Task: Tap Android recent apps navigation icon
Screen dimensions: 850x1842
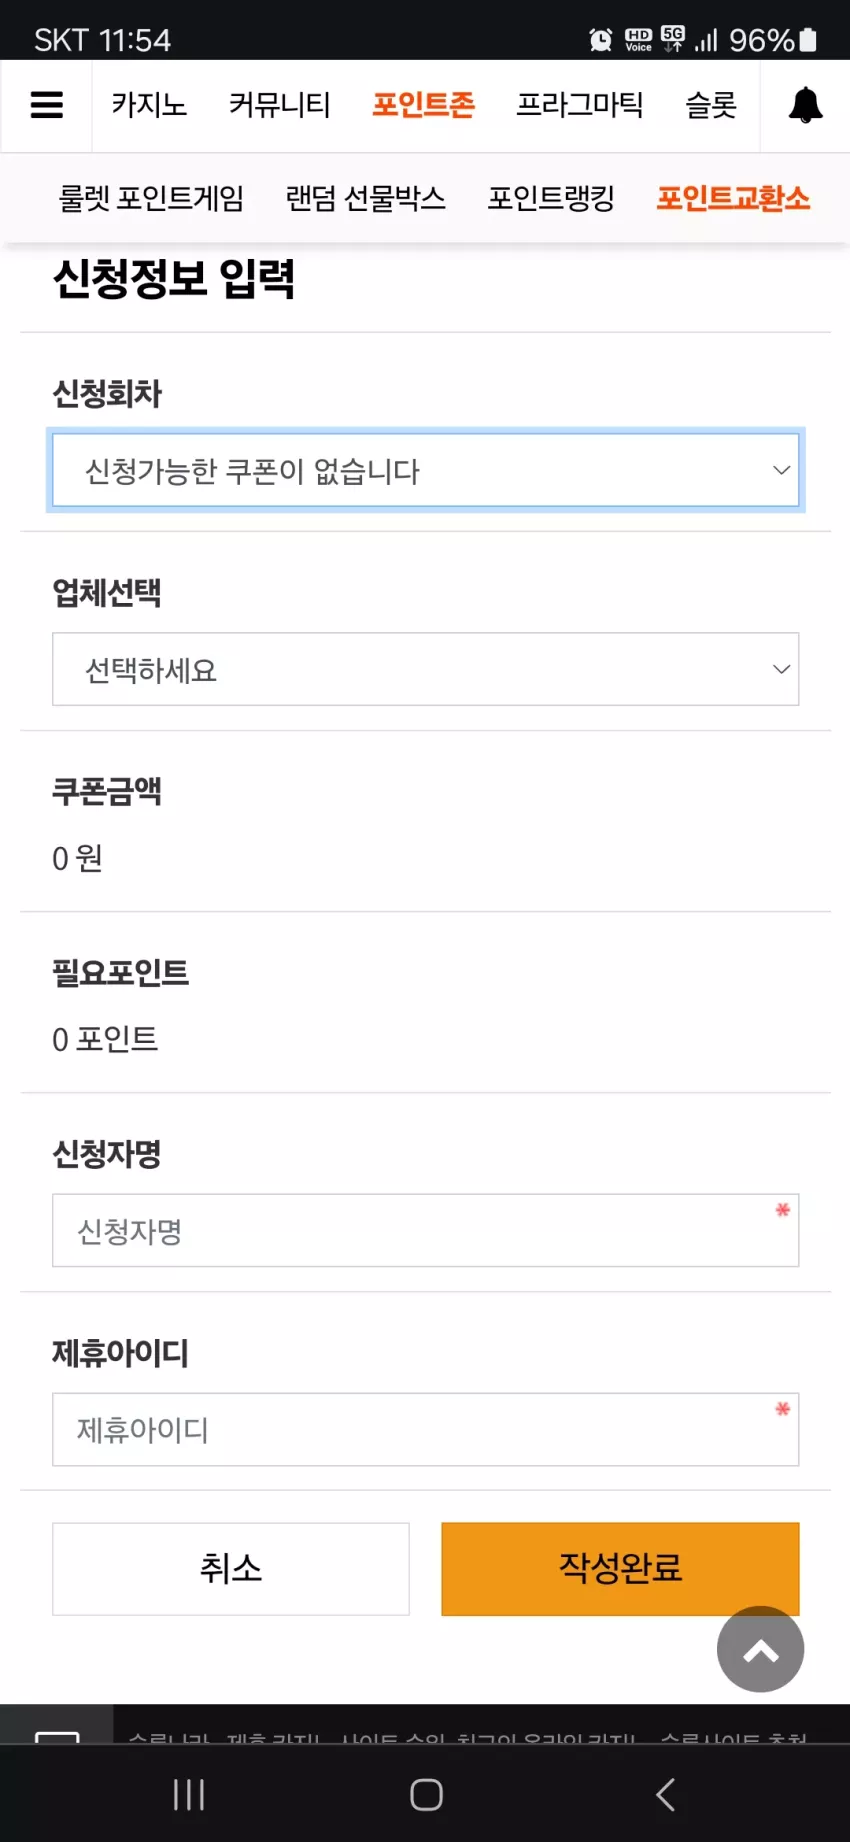Action: [x=189, y=1794]
